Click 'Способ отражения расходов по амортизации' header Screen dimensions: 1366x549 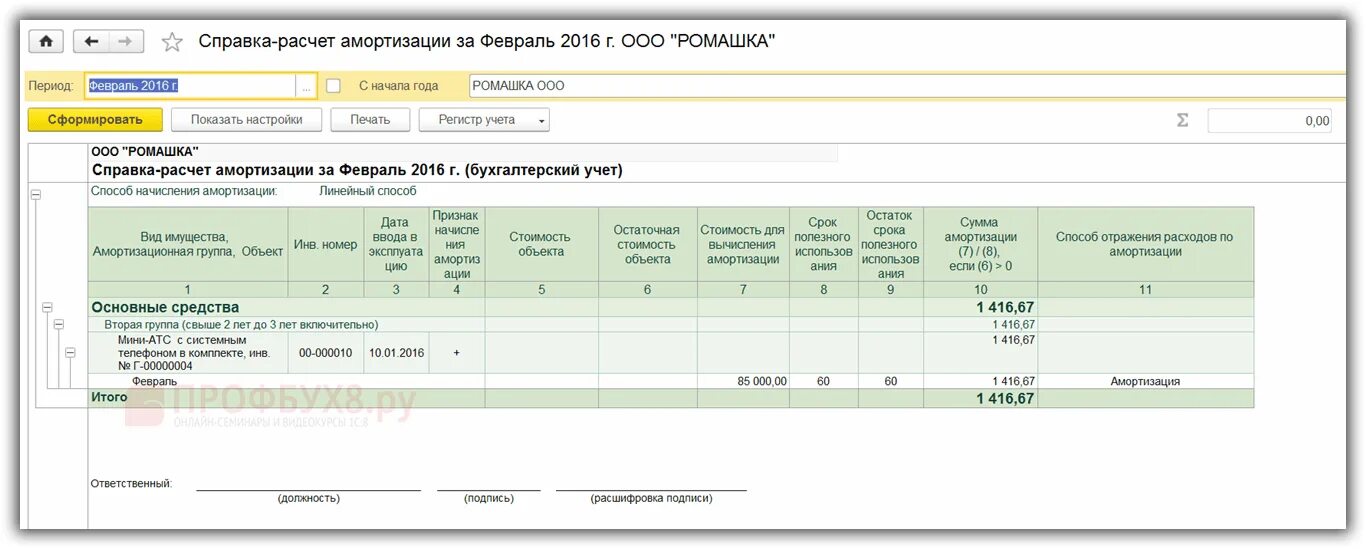[1145, 244]
